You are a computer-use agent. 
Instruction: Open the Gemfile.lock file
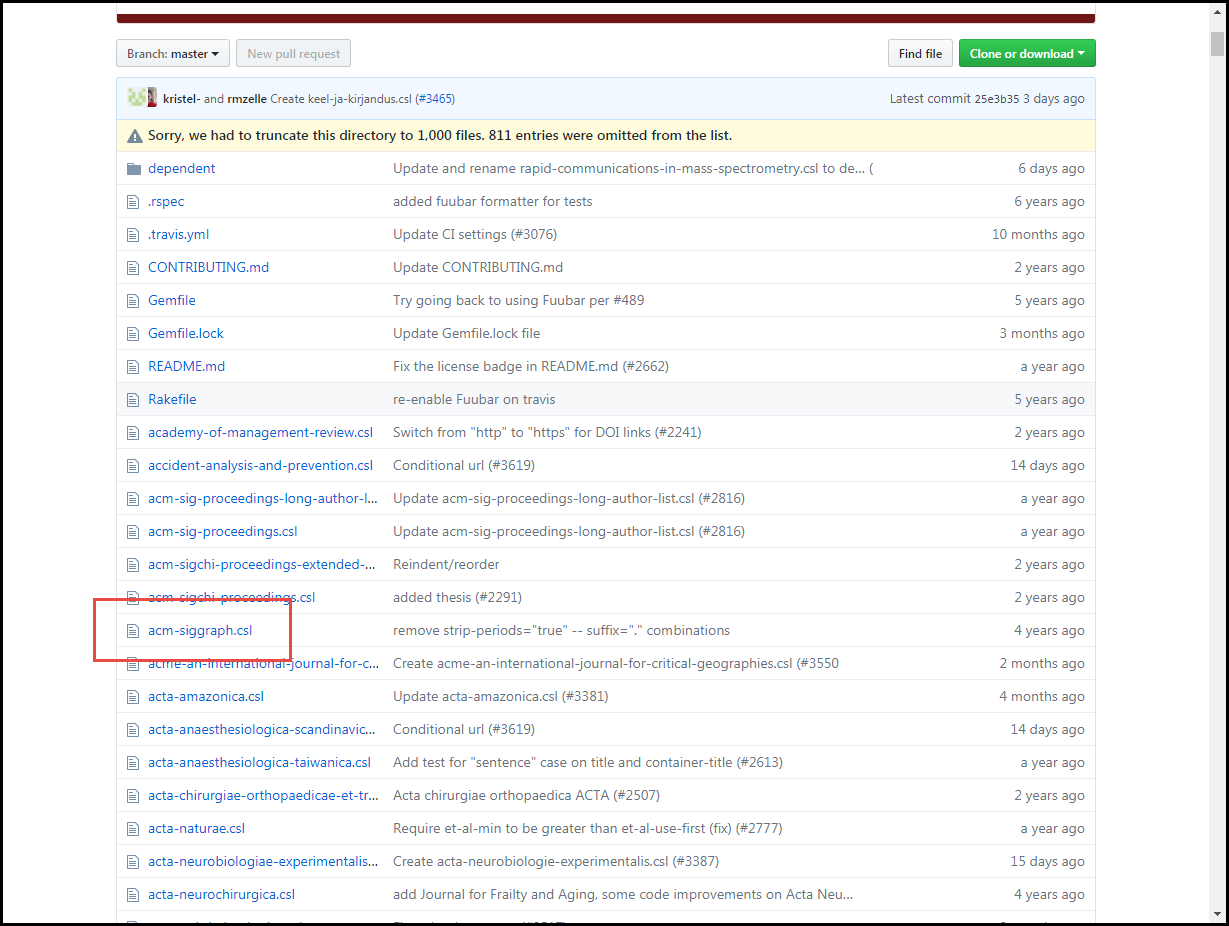[186, 333]
